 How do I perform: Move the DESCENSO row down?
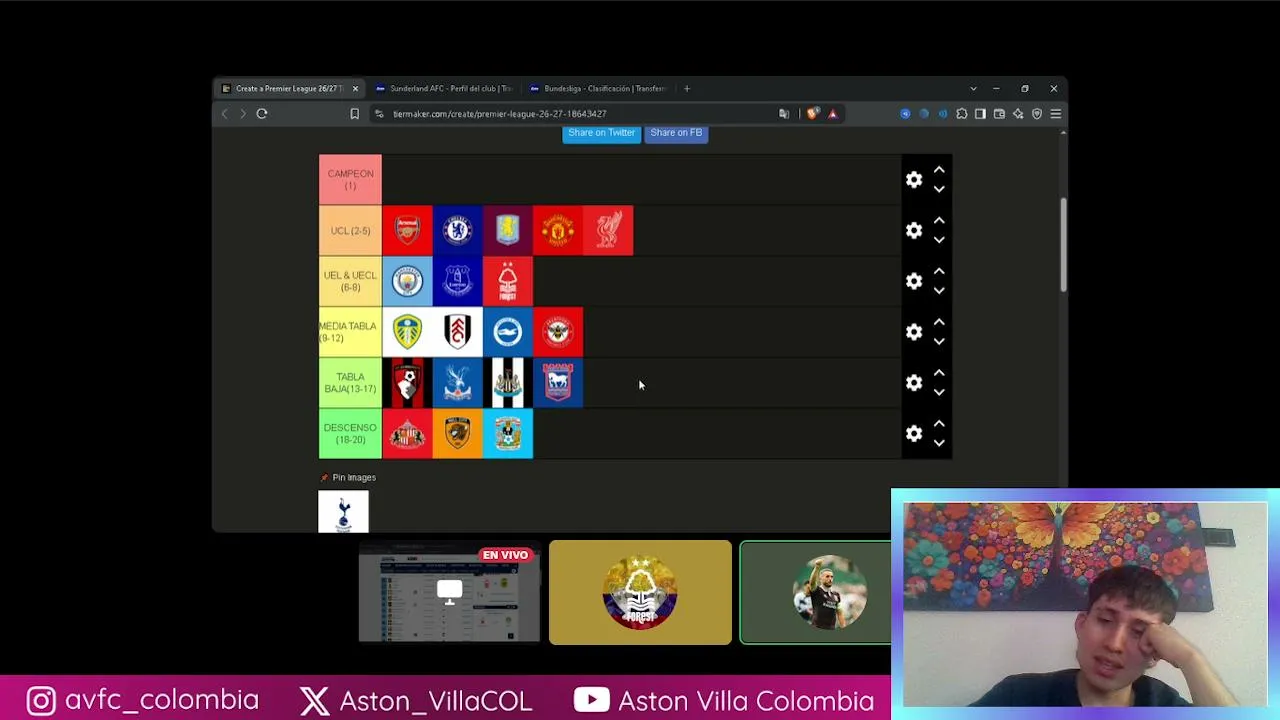(x=939, y=443)
